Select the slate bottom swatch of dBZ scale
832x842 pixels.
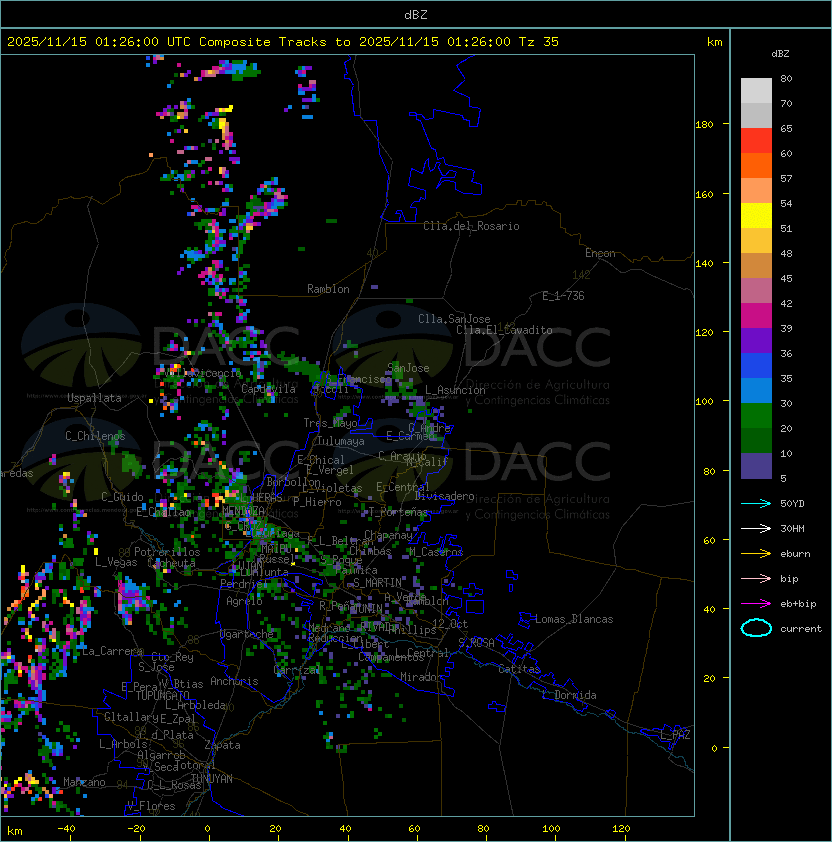(x=756, y=466)
